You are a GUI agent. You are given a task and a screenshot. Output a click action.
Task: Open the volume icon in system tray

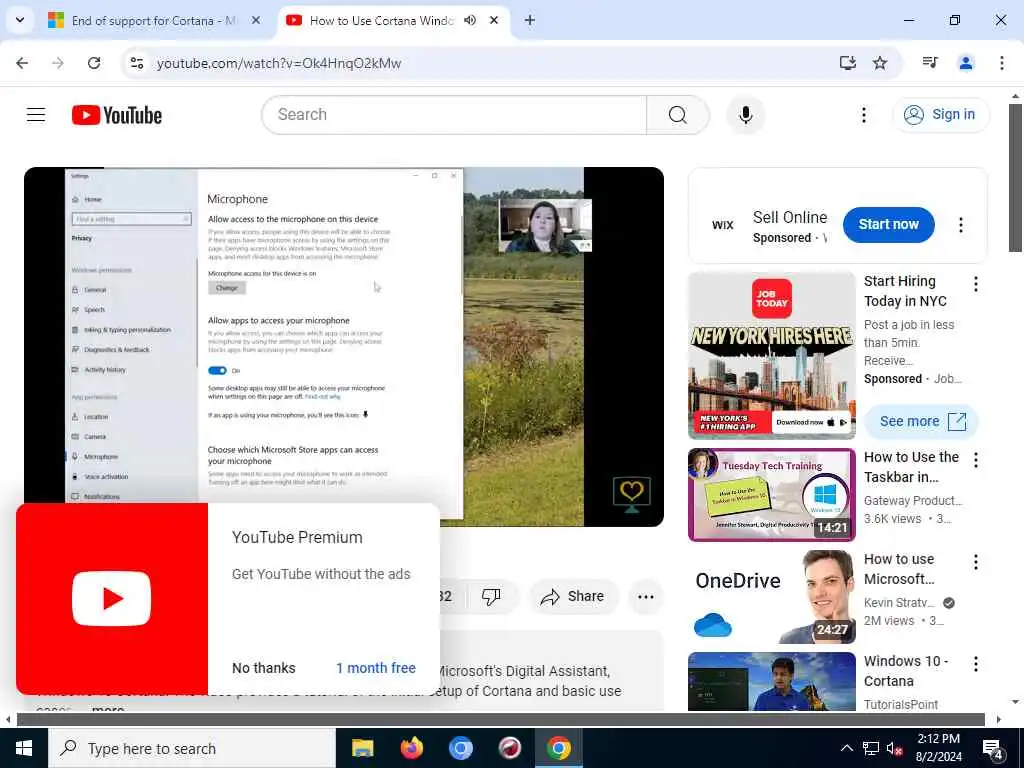click(x=894, y=748)
